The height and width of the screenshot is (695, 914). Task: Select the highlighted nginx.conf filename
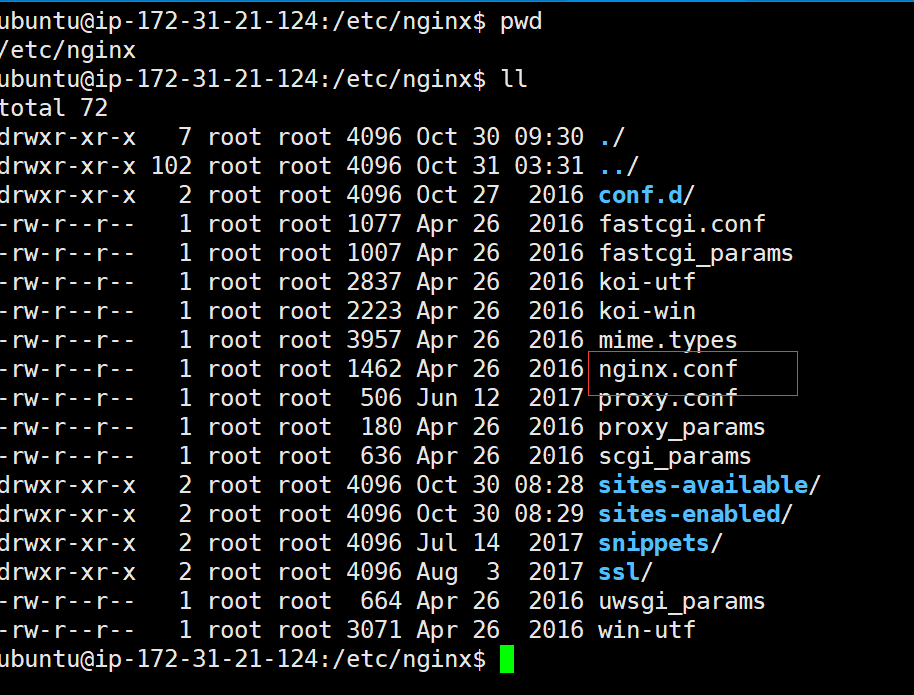click(x=667, y=368)
